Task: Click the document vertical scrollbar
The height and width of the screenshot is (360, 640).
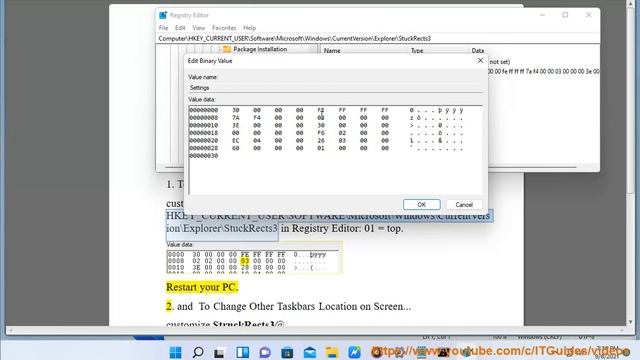Action: pos(631,163)
